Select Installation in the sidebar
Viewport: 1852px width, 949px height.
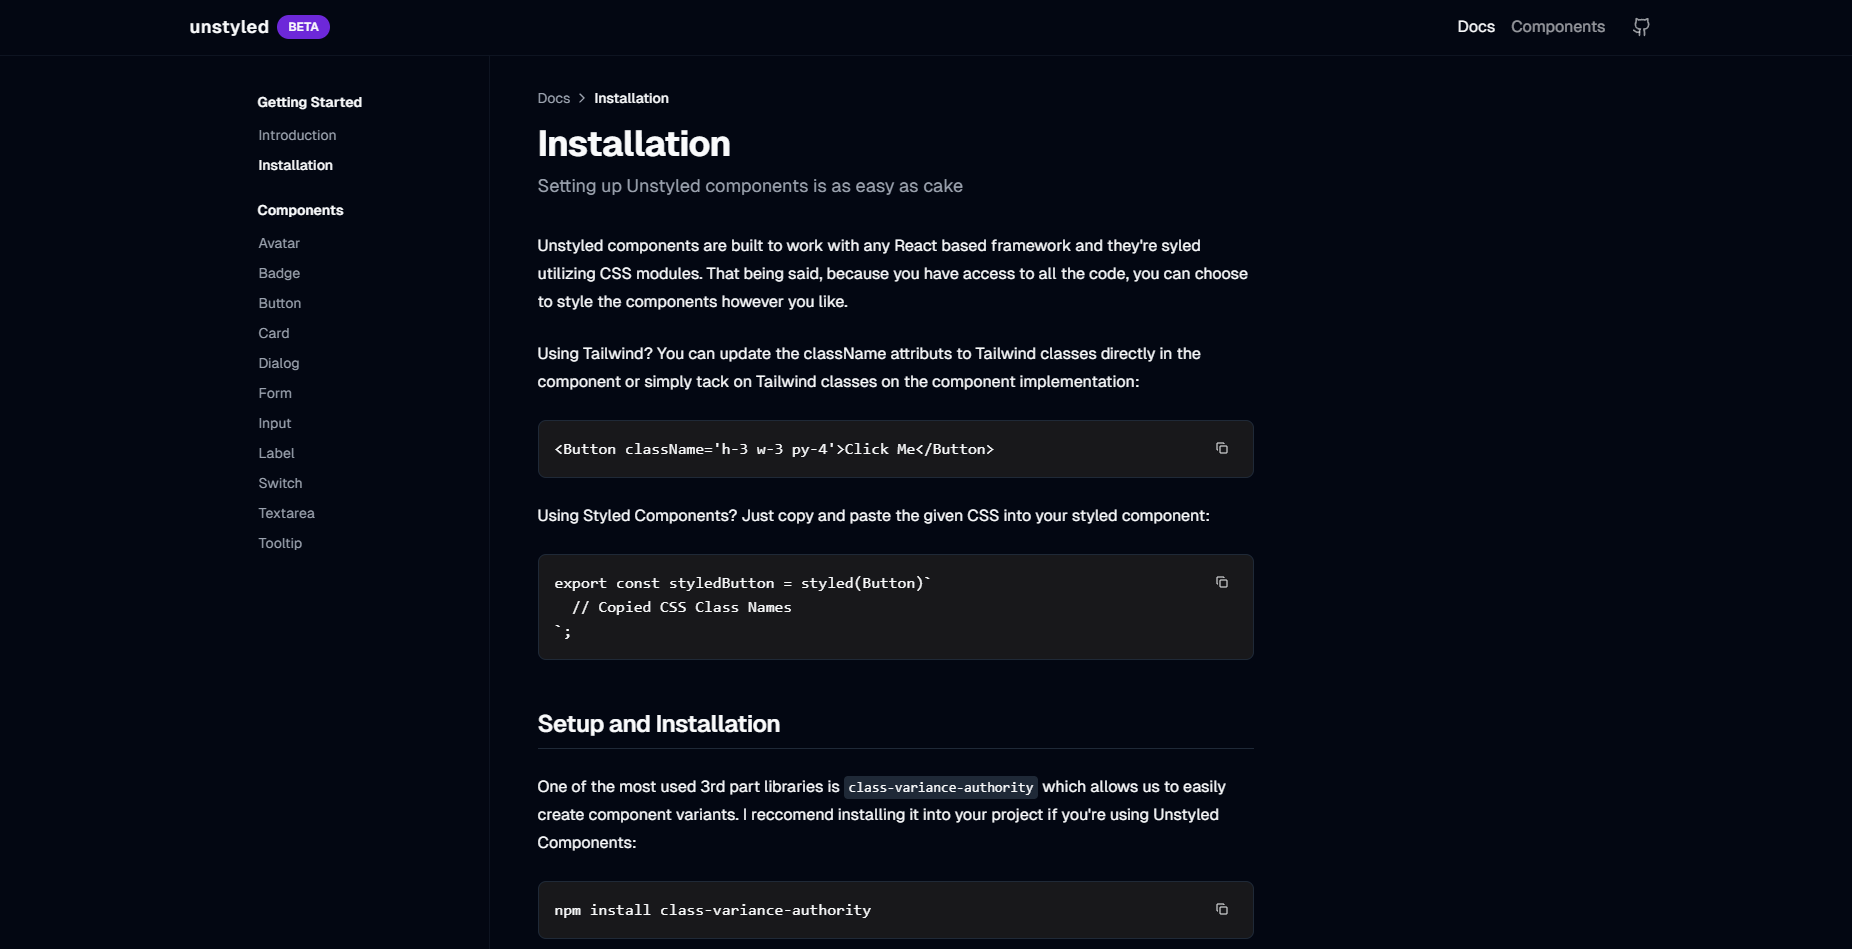(x=295, y=165)
